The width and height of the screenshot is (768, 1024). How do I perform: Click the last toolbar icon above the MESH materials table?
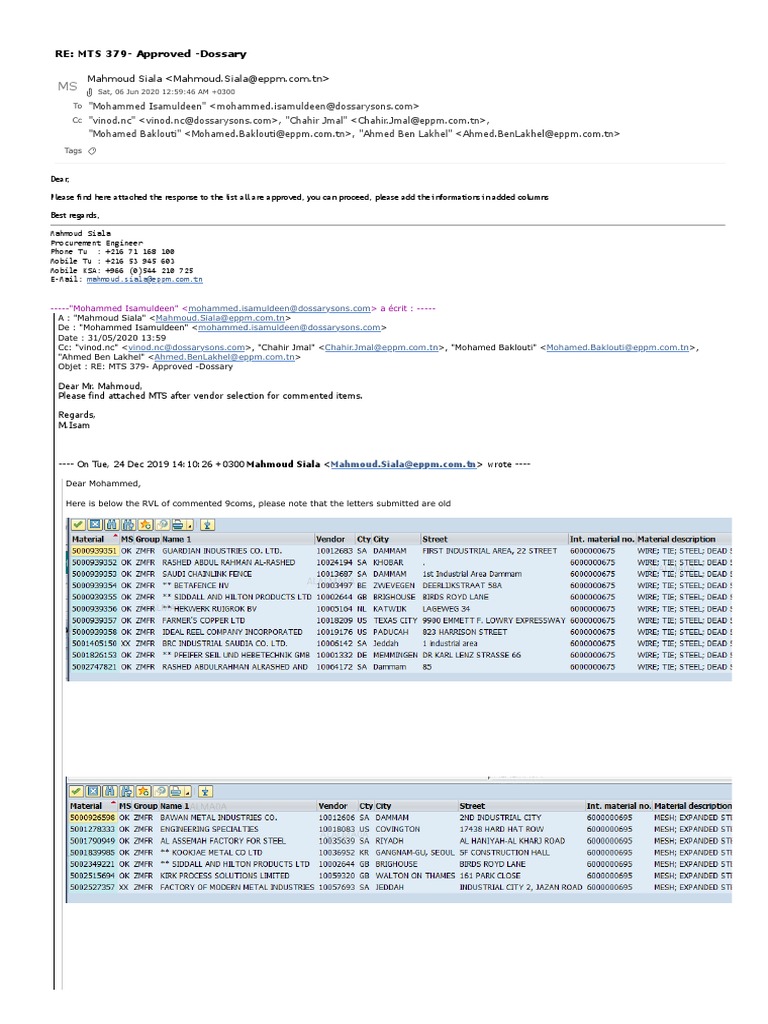click(205, 792)
